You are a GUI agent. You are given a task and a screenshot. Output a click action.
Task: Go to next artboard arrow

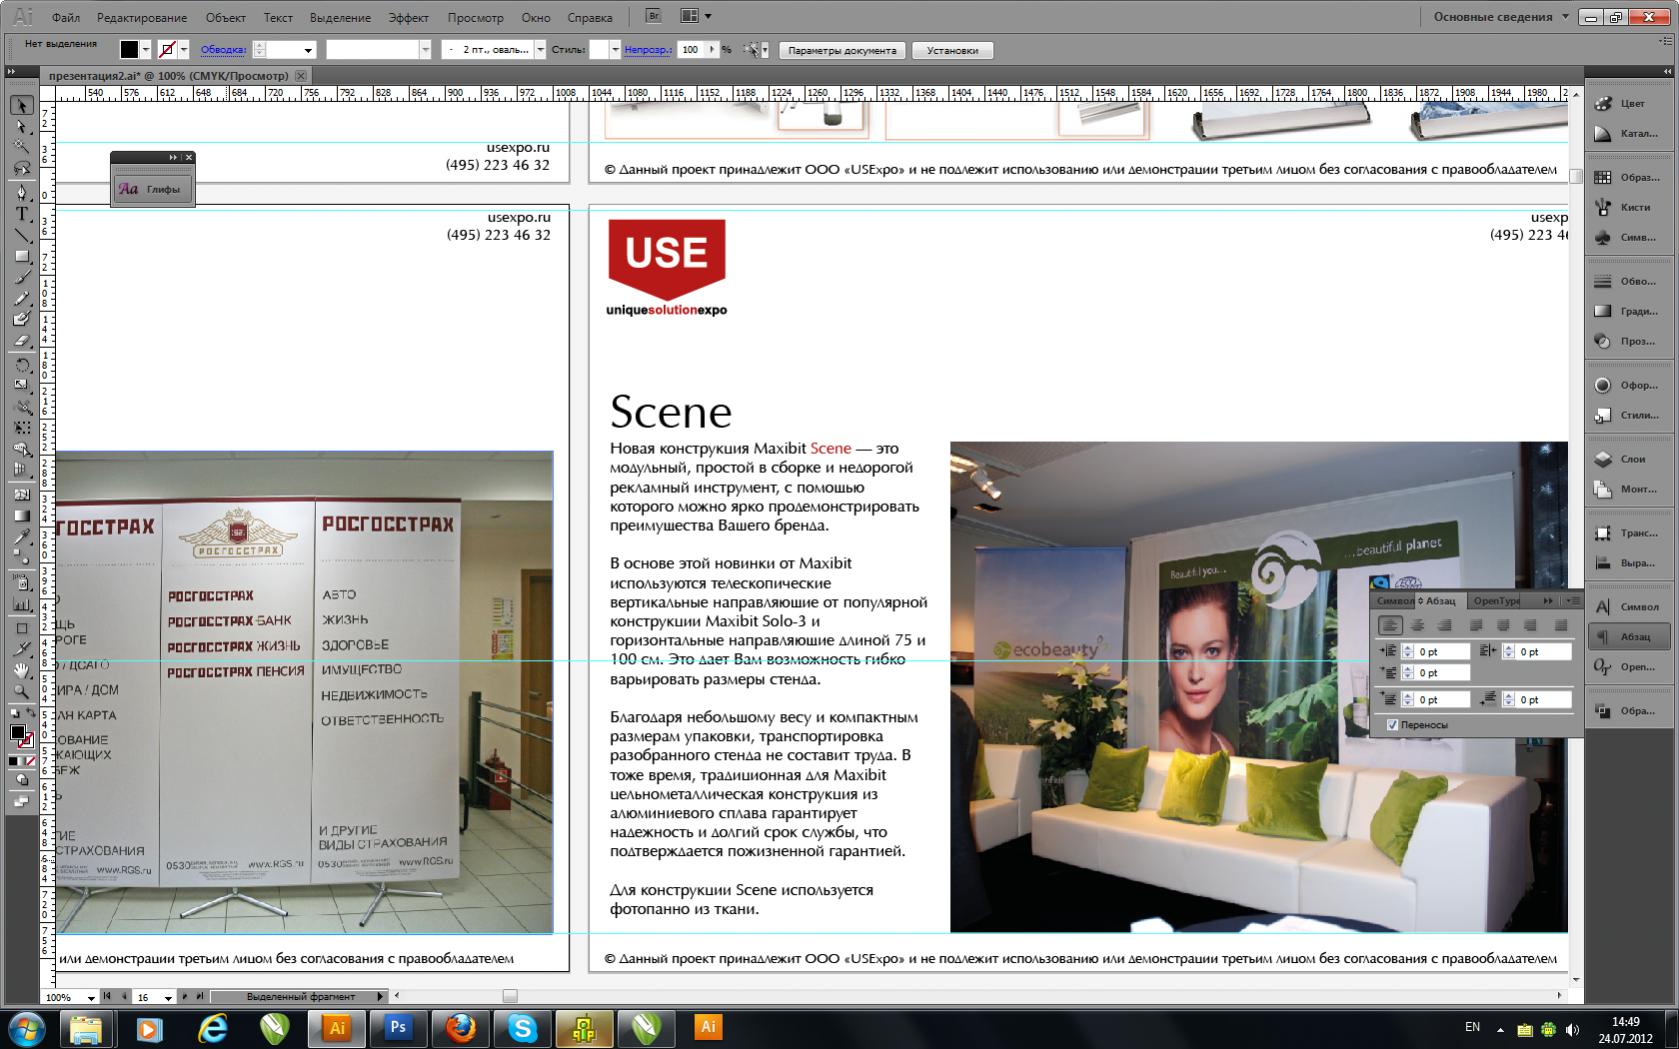tap(185, 996)
